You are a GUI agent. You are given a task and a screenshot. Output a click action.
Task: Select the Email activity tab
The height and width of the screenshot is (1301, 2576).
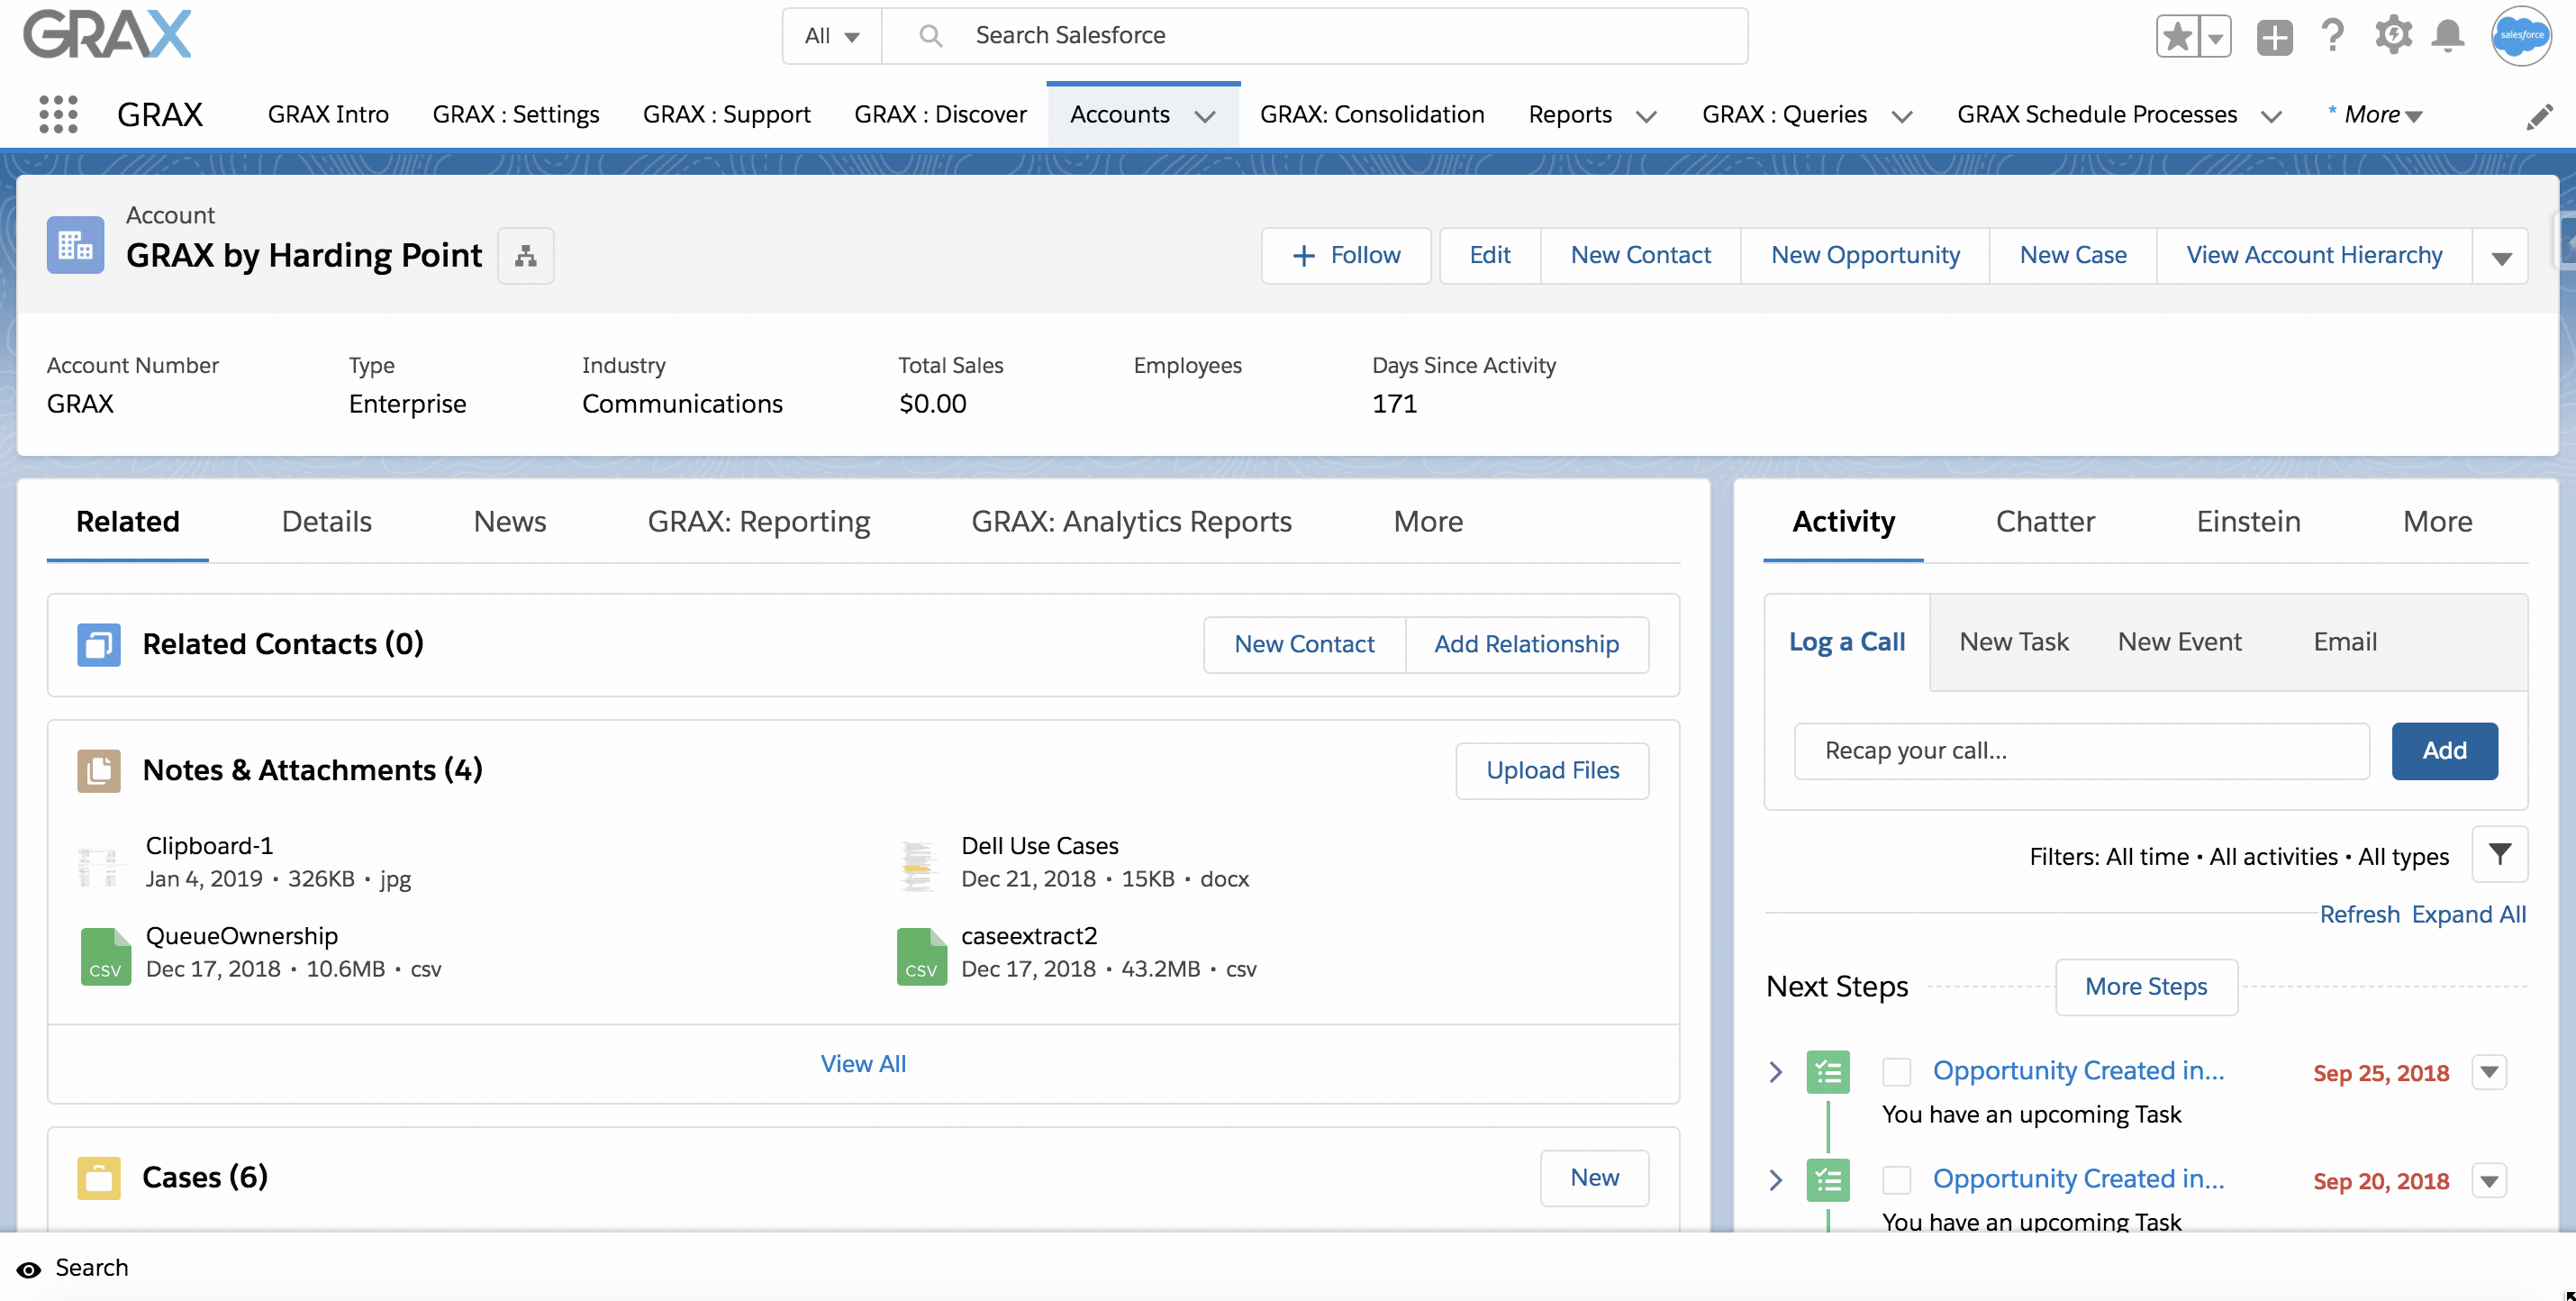click(x=2344, y=642)
